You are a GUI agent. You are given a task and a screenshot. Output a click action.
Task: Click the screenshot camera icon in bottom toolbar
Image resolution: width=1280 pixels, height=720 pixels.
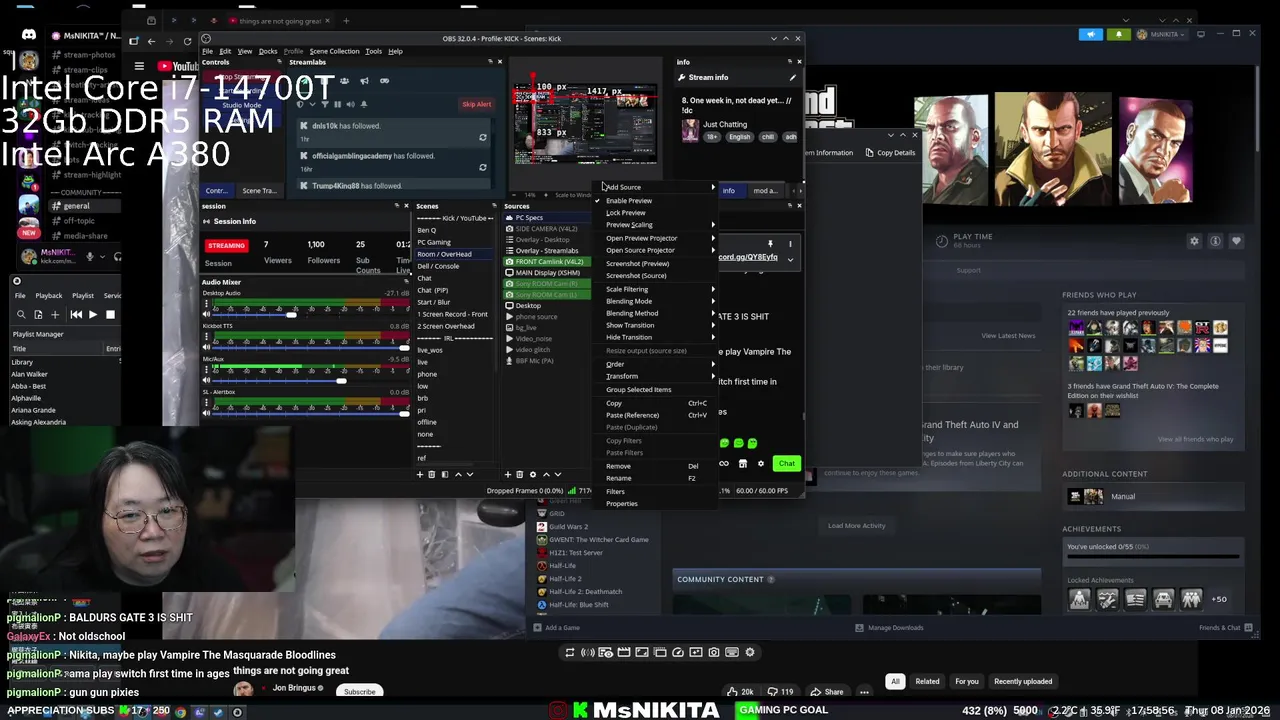point(714,652)
